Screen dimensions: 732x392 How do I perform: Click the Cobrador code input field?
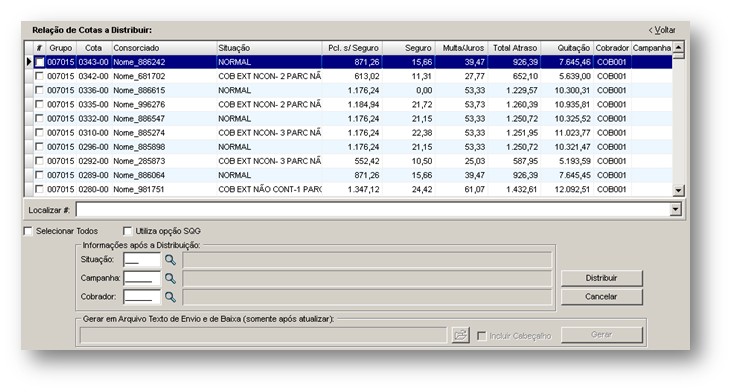[x=142, y=297]
